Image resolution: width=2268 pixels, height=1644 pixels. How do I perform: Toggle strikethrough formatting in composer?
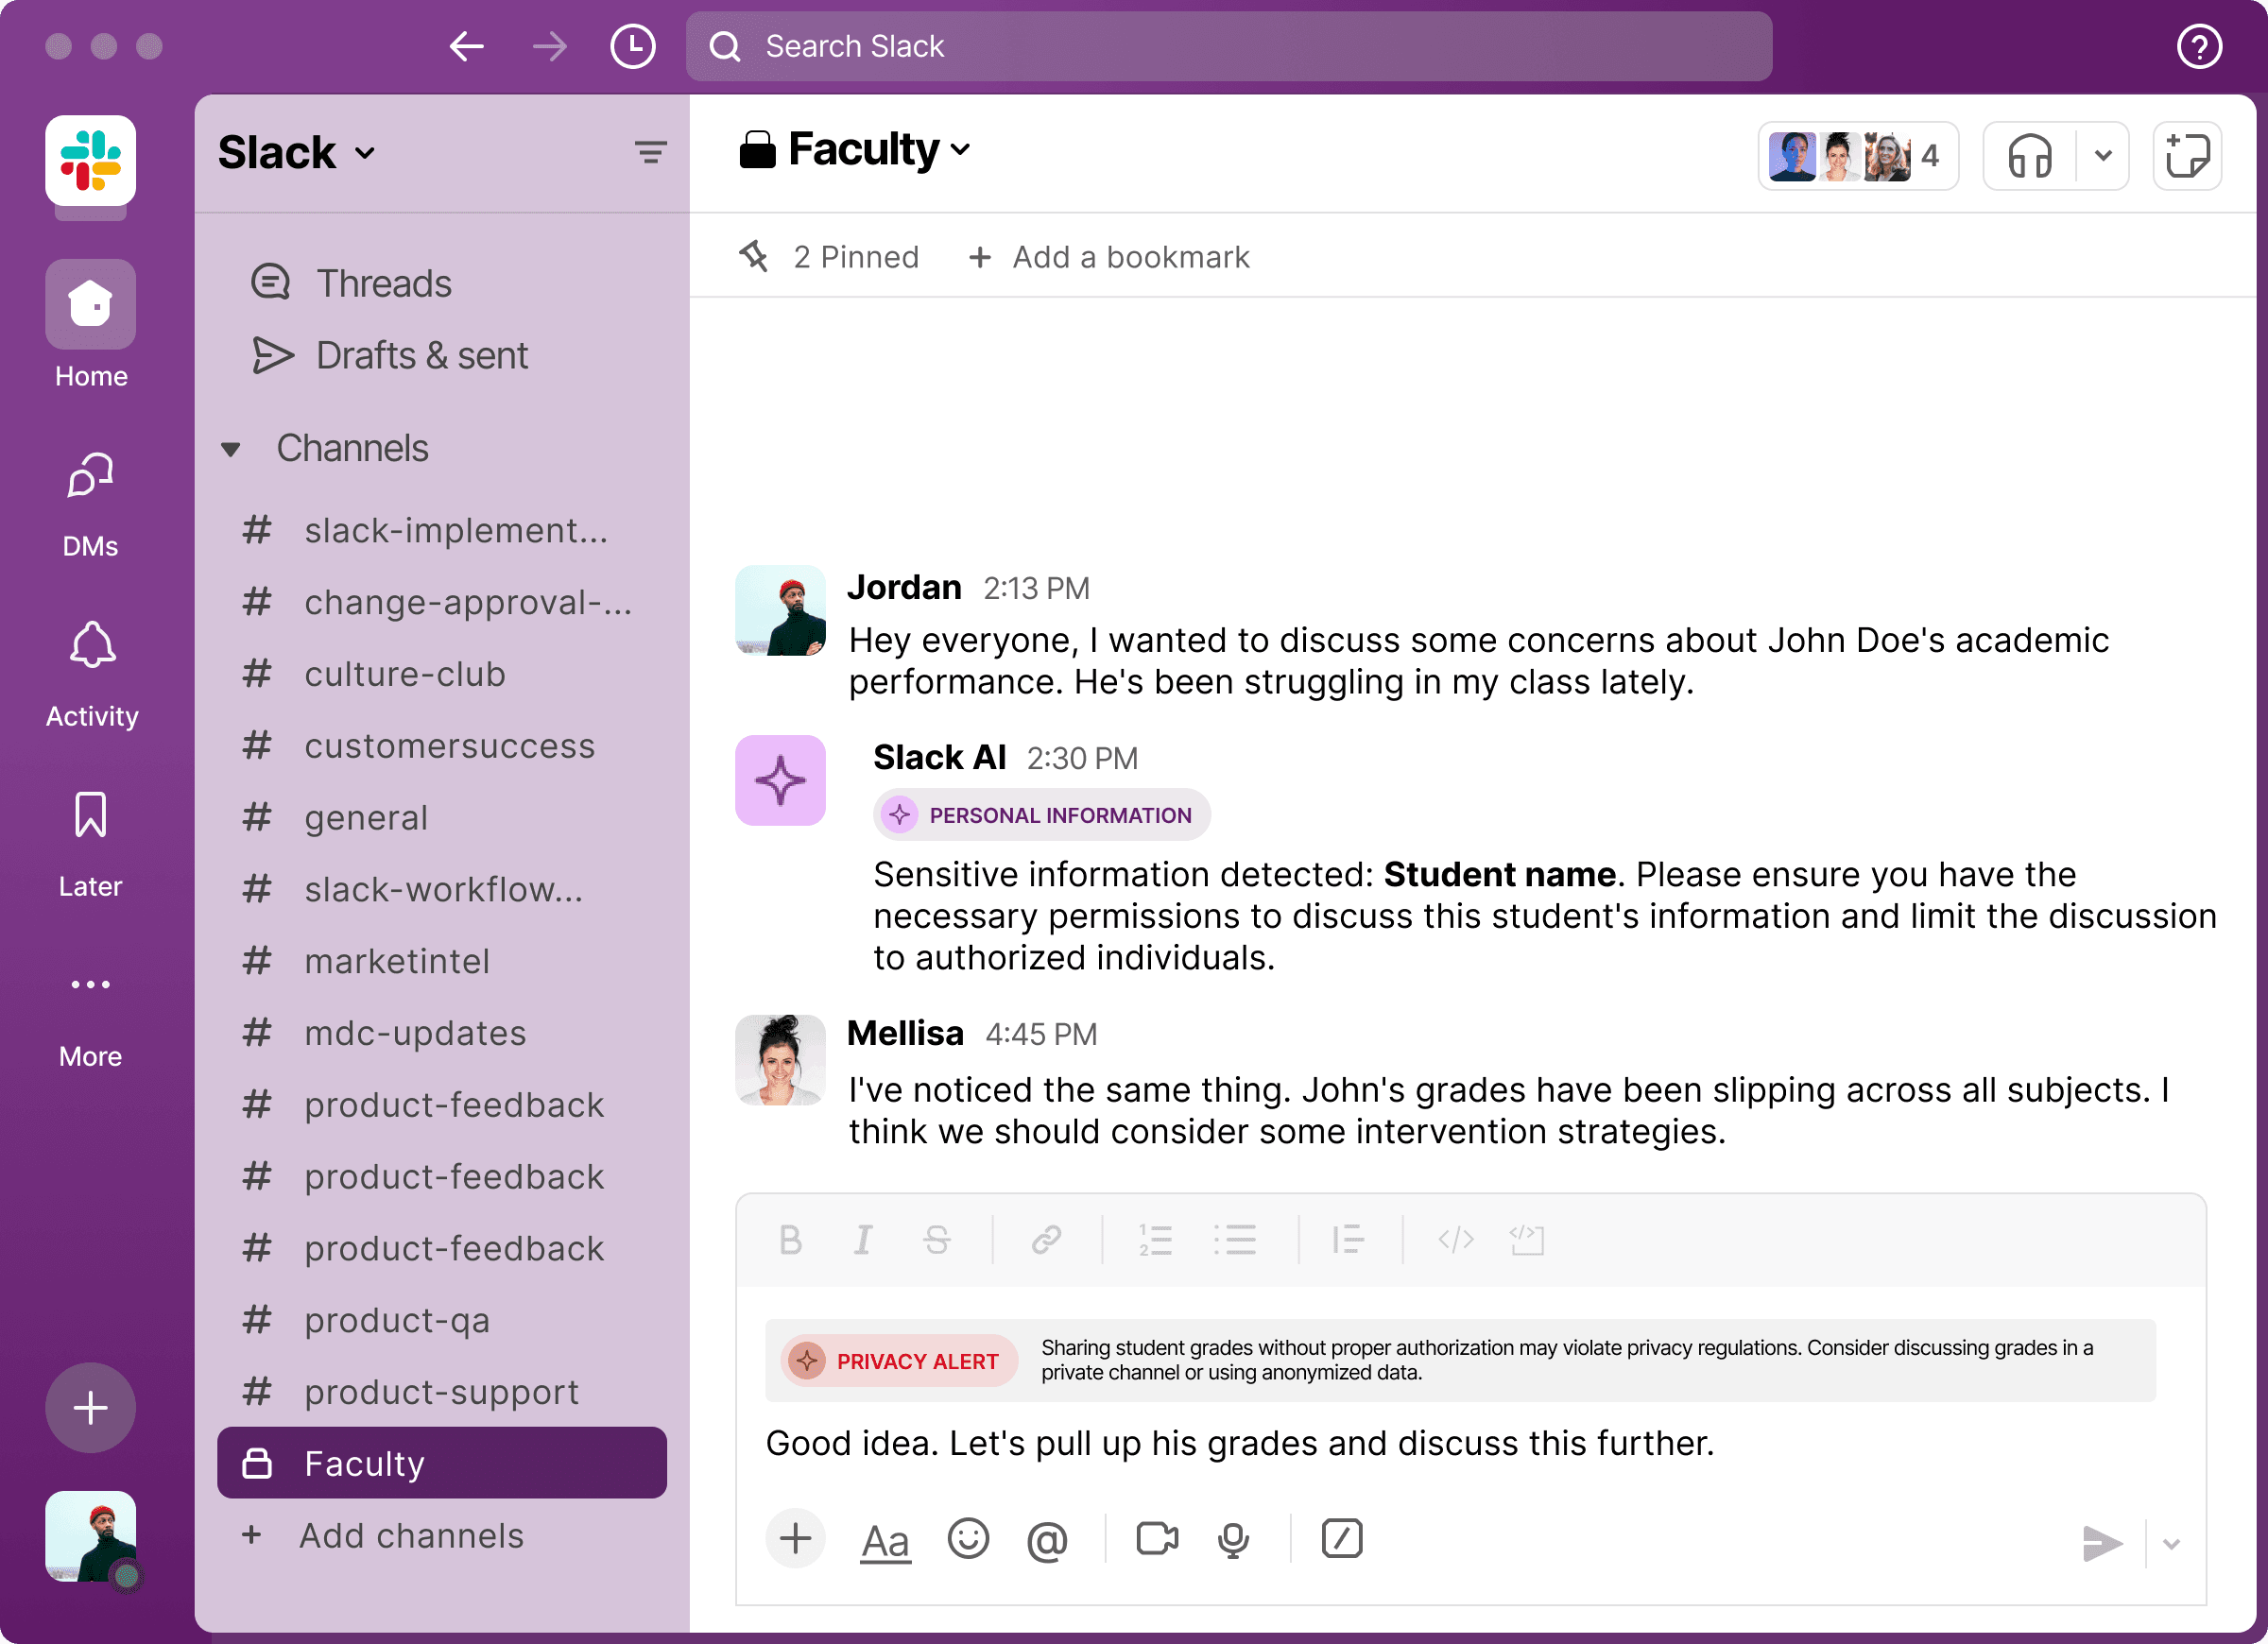[937, 1240]
